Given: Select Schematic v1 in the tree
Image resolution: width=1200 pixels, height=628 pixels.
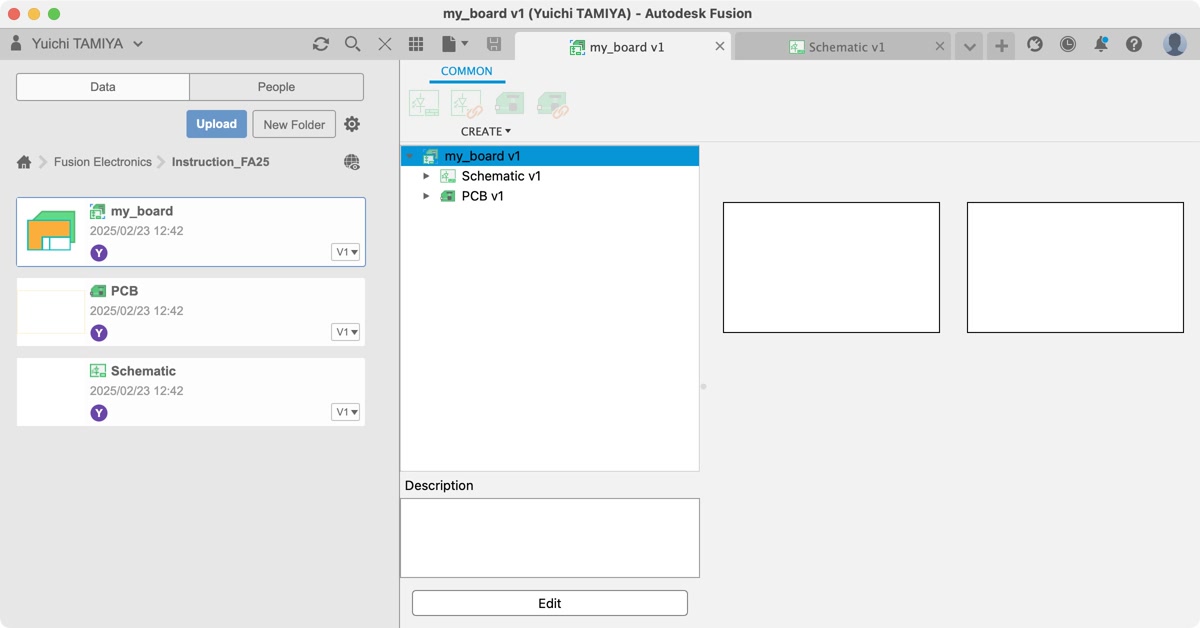Looking at the screenshot, I should [x=501, y=176].
